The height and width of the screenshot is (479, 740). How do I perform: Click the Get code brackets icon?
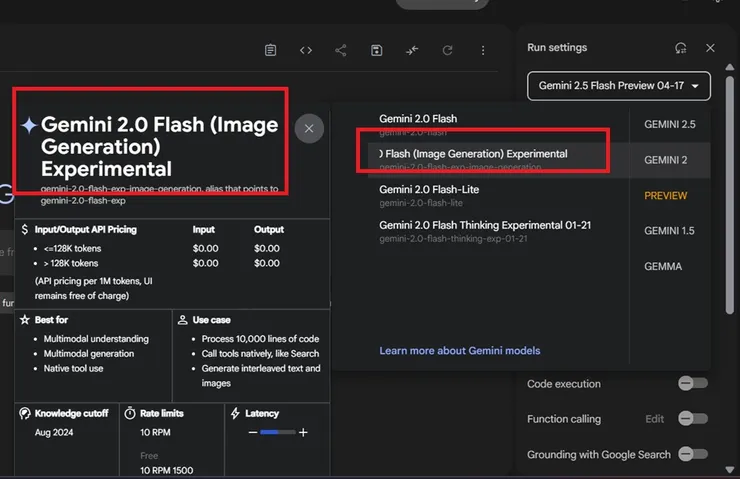(x=306, y=50)
